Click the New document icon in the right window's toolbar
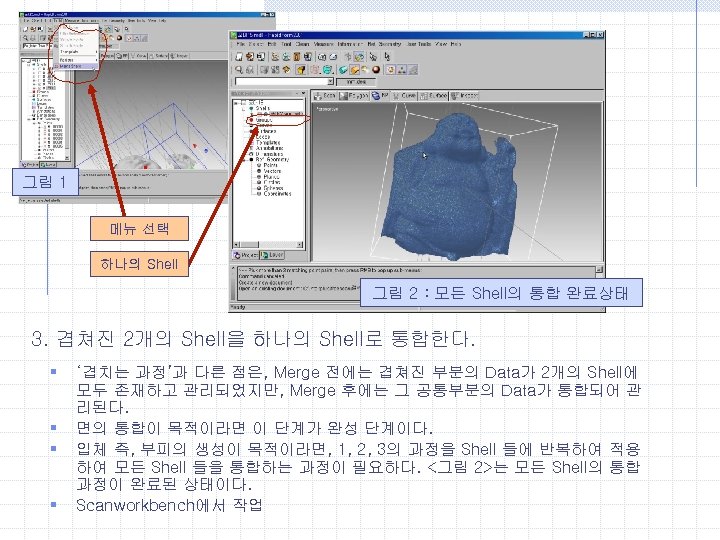This screenshot has width=720, height=540. [239, 56]
